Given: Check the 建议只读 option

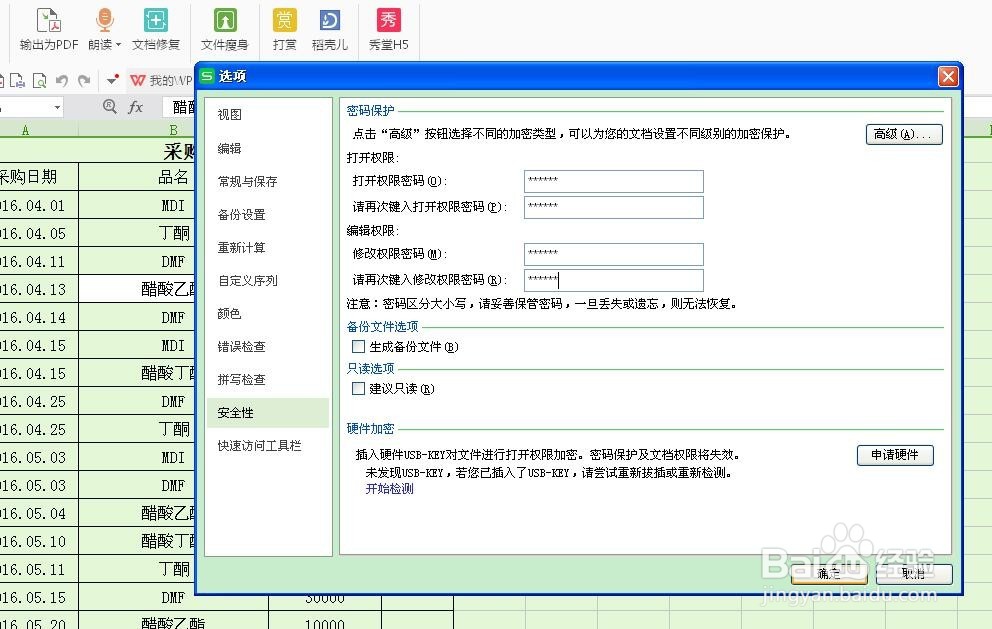Looking at the screenshot, I should (x=356, y=387).
